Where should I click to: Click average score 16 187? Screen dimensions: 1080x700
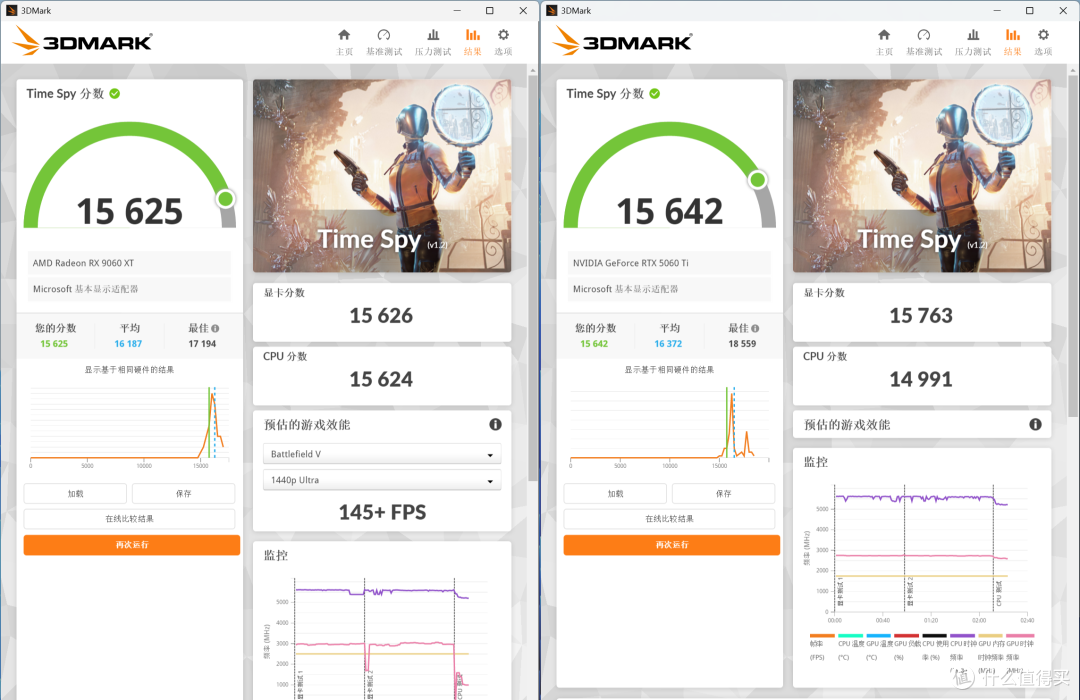[x=128, y=344]
